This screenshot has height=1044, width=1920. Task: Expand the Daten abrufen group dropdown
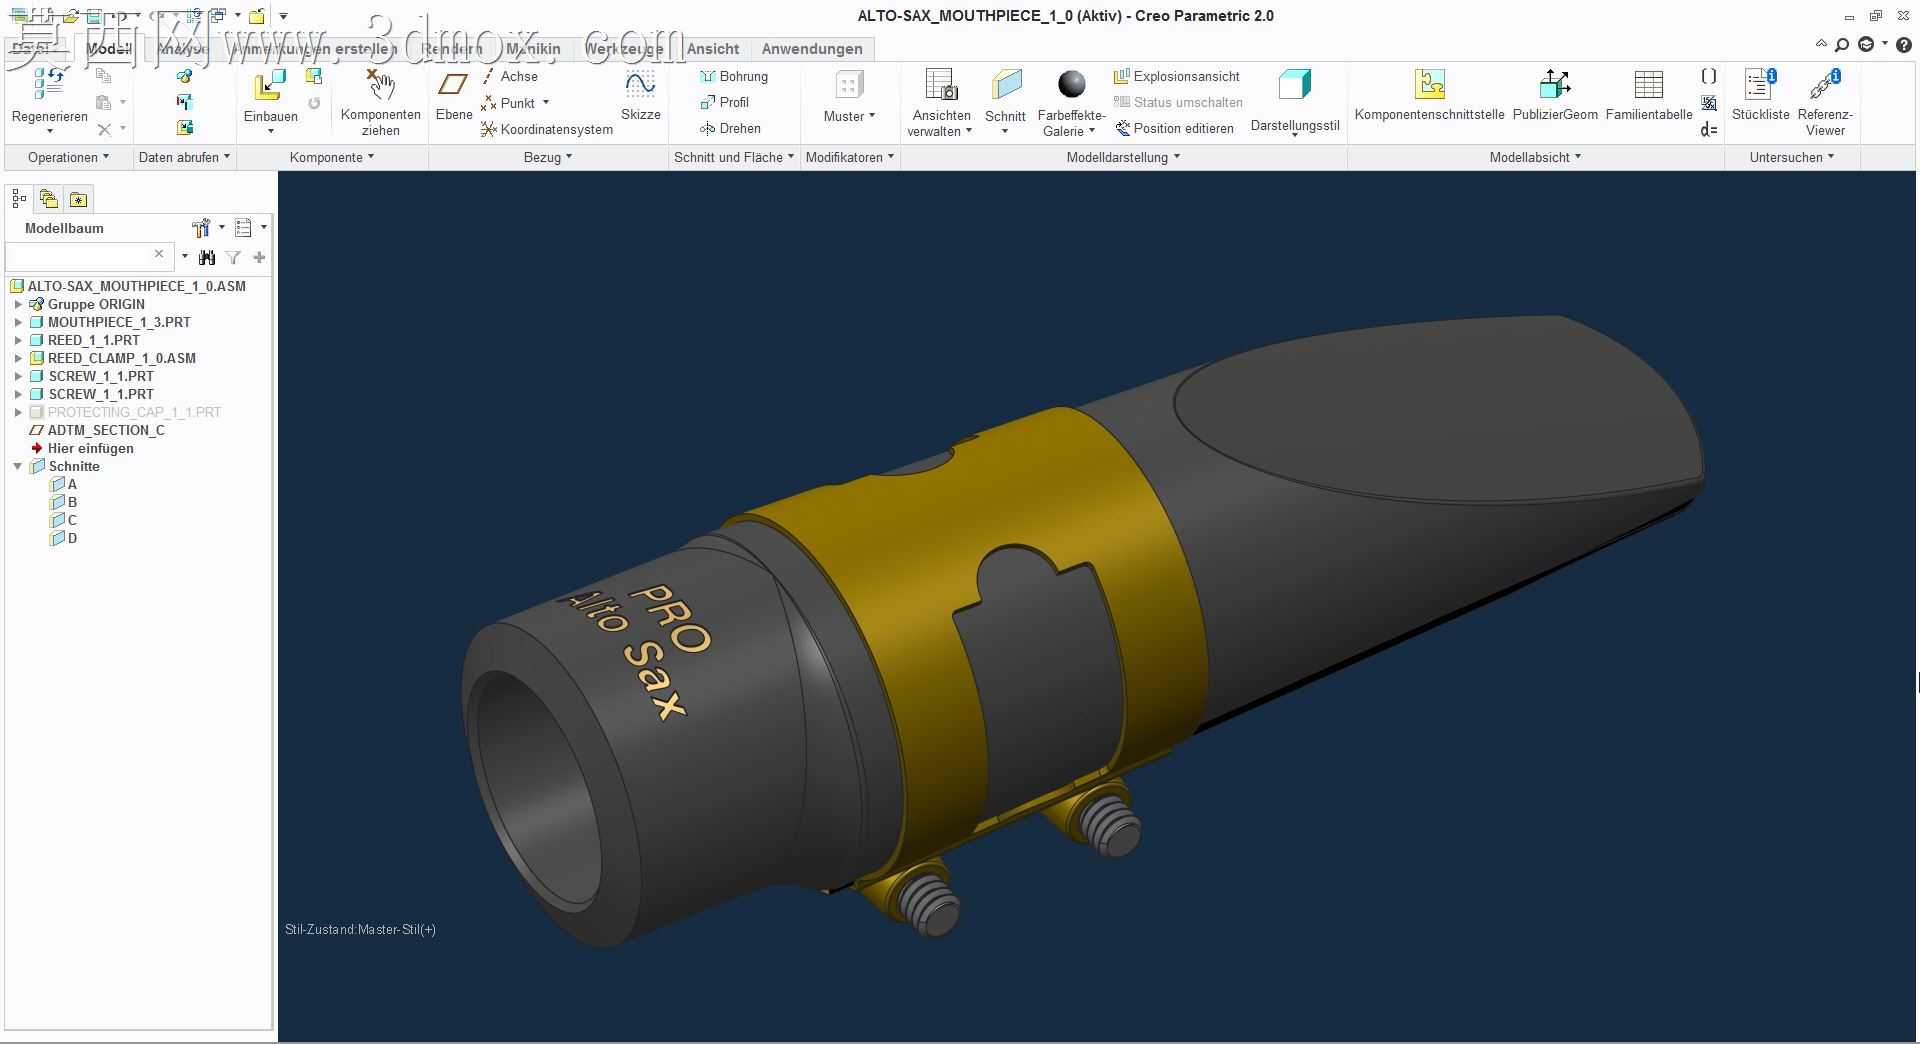pos(184,157)
